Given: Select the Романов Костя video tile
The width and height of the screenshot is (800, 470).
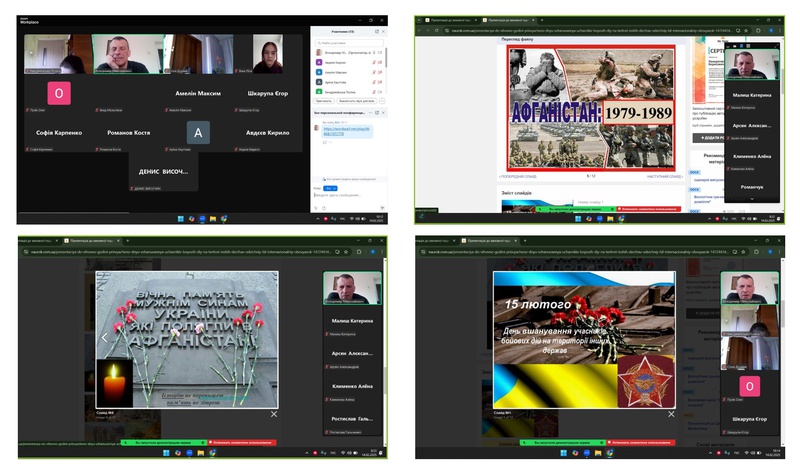Looking at the screenshot, I should [129, 133].
